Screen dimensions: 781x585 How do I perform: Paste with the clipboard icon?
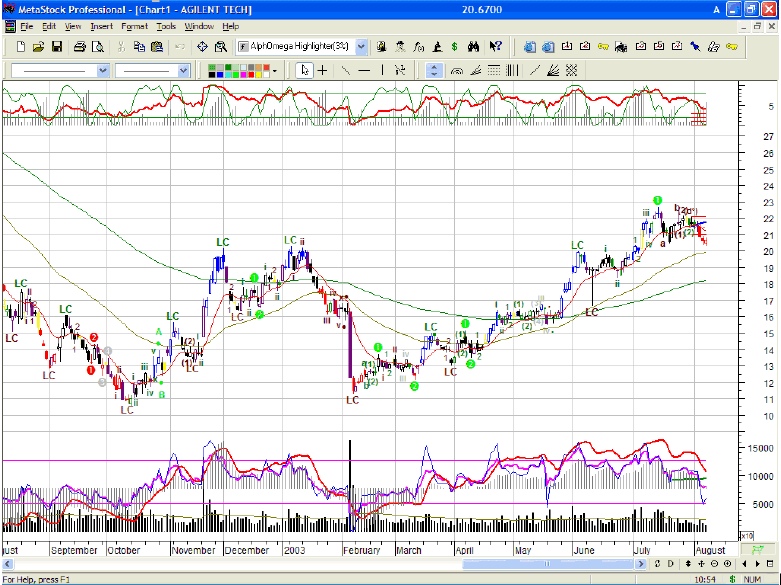(157, 47)
